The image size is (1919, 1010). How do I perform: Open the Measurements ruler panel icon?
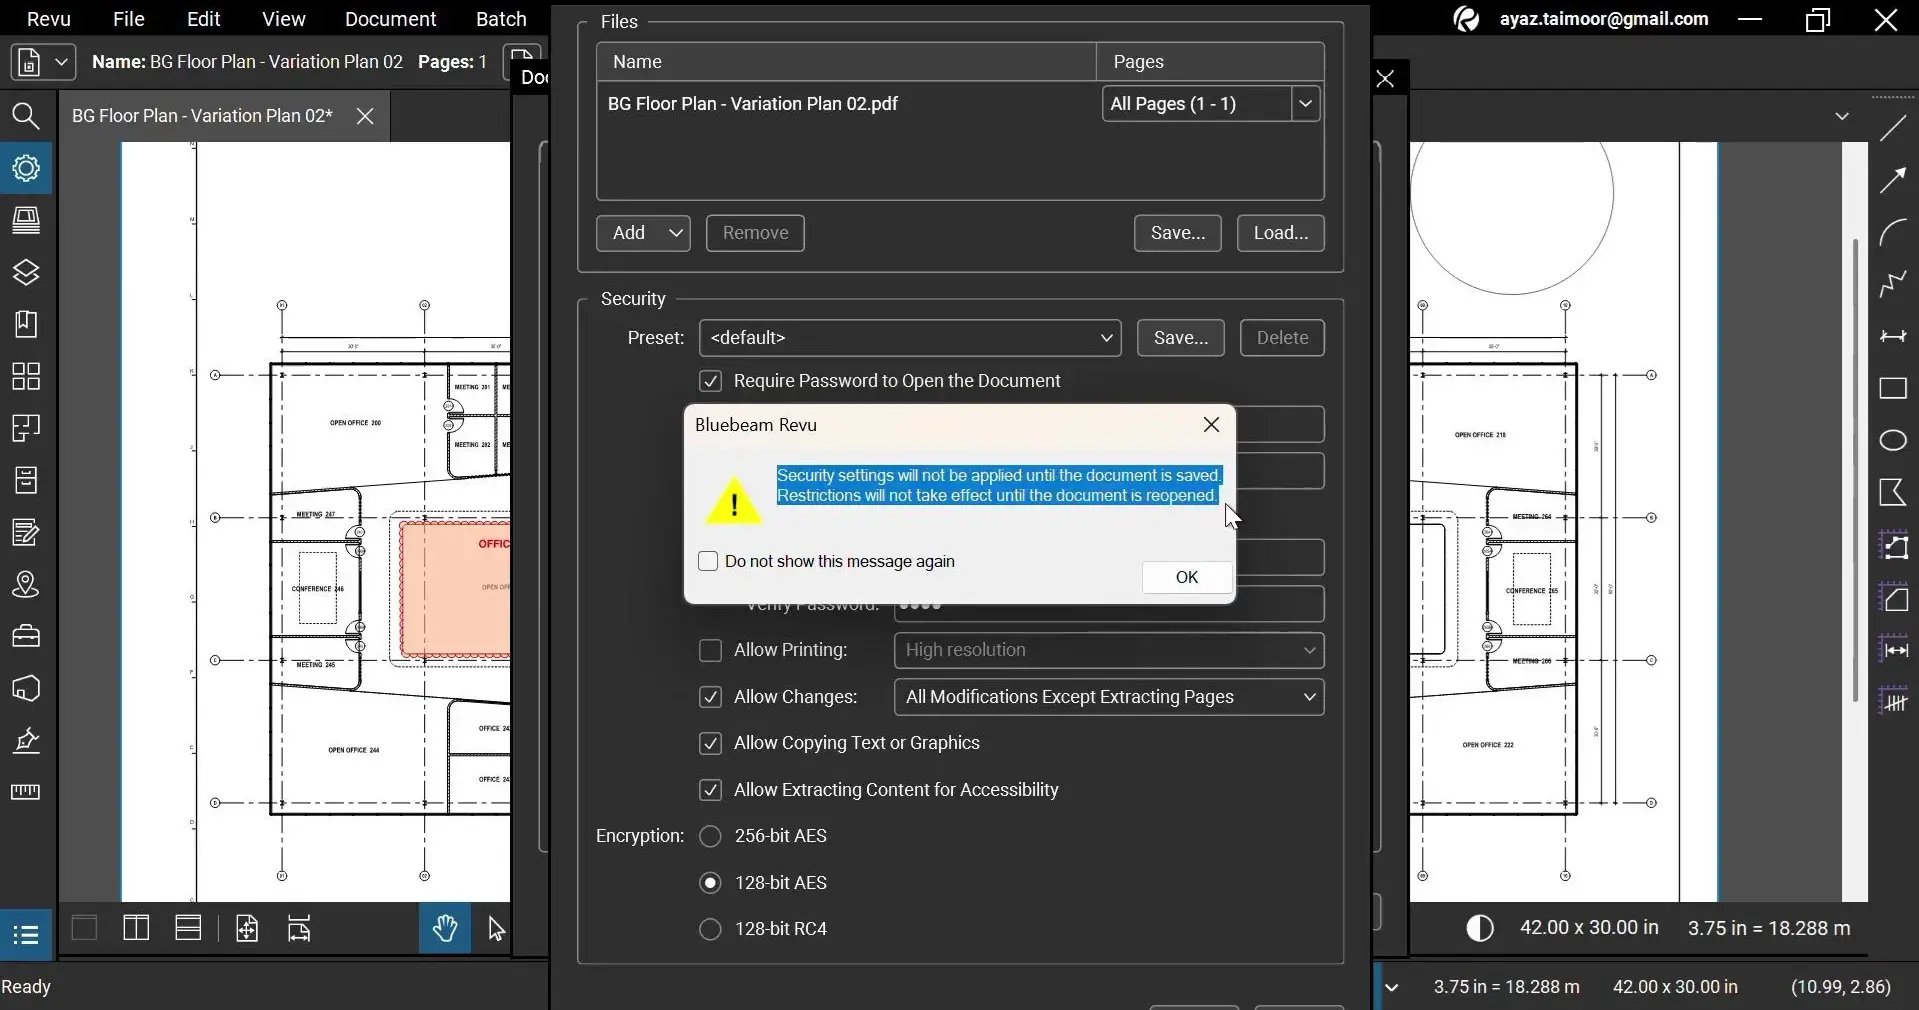pyautogui.click(x=26, y=792)
